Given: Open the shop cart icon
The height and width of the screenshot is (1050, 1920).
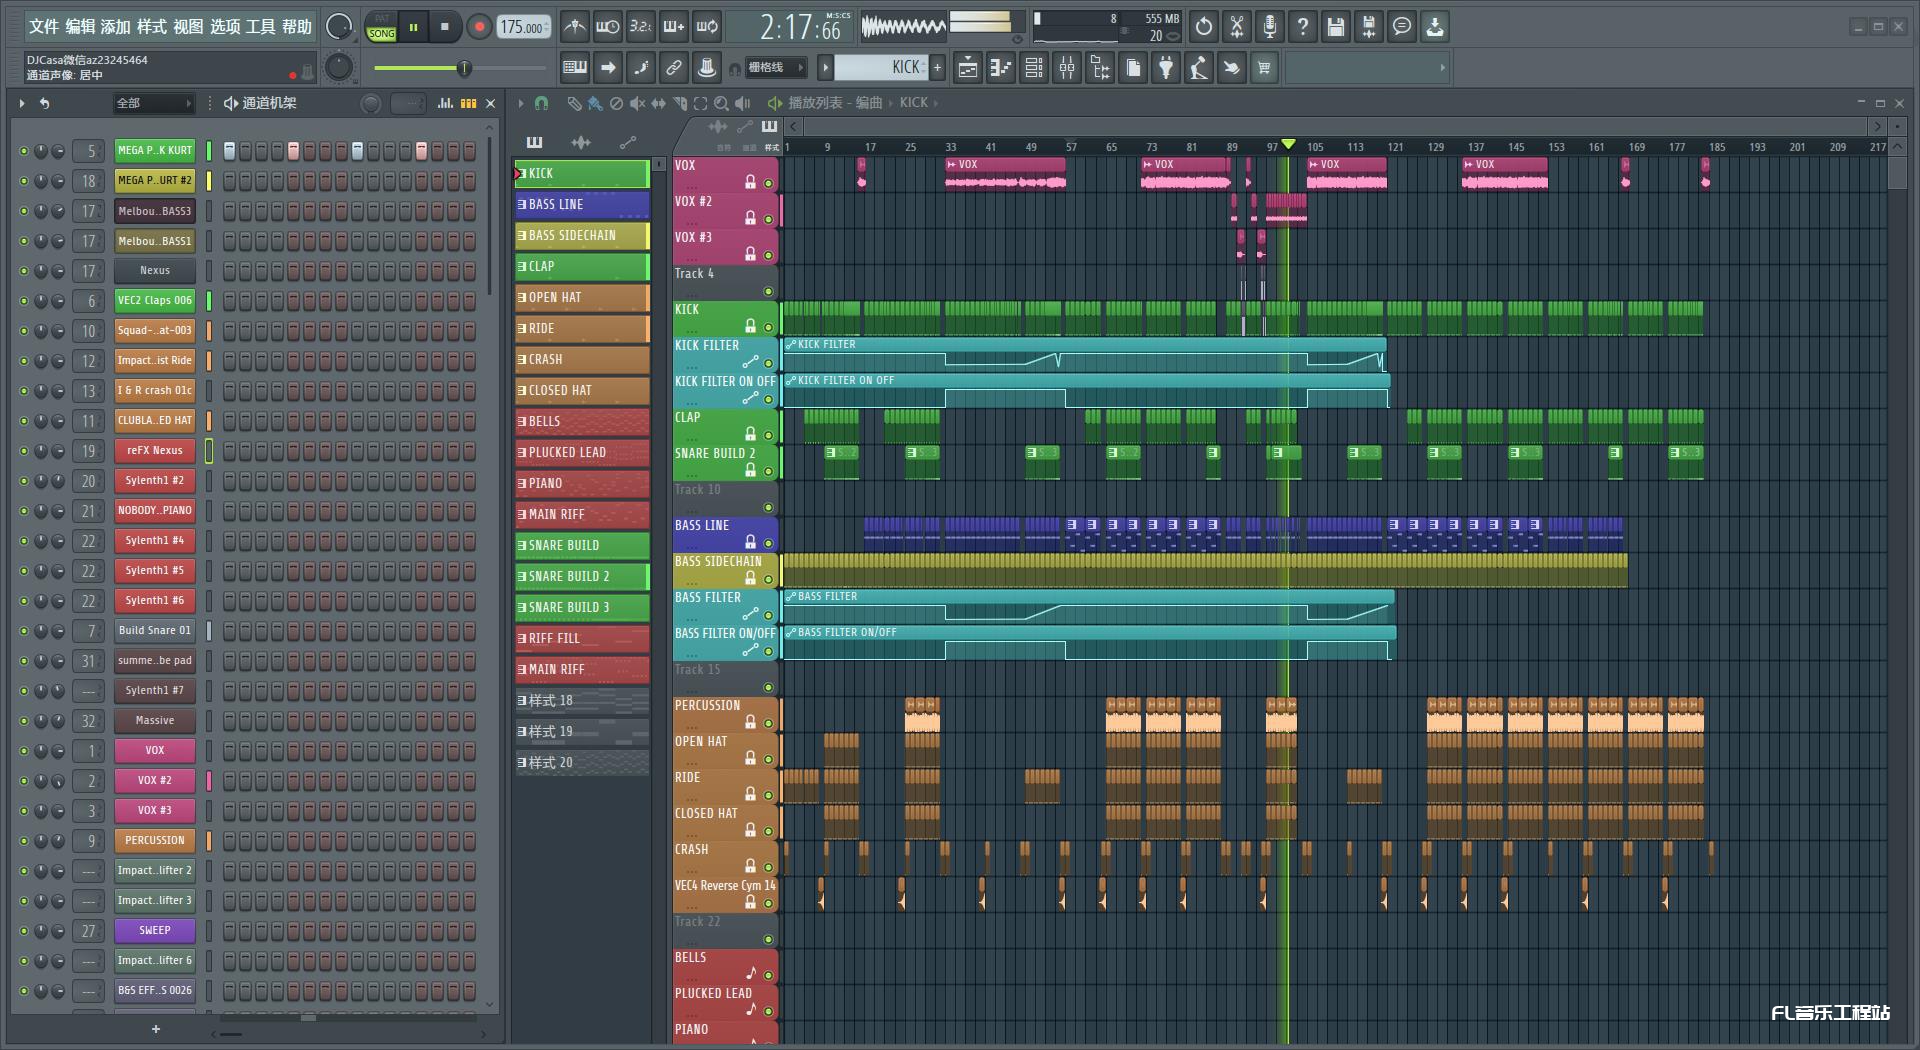Looking at the screenshot, I should (1264, 68).
